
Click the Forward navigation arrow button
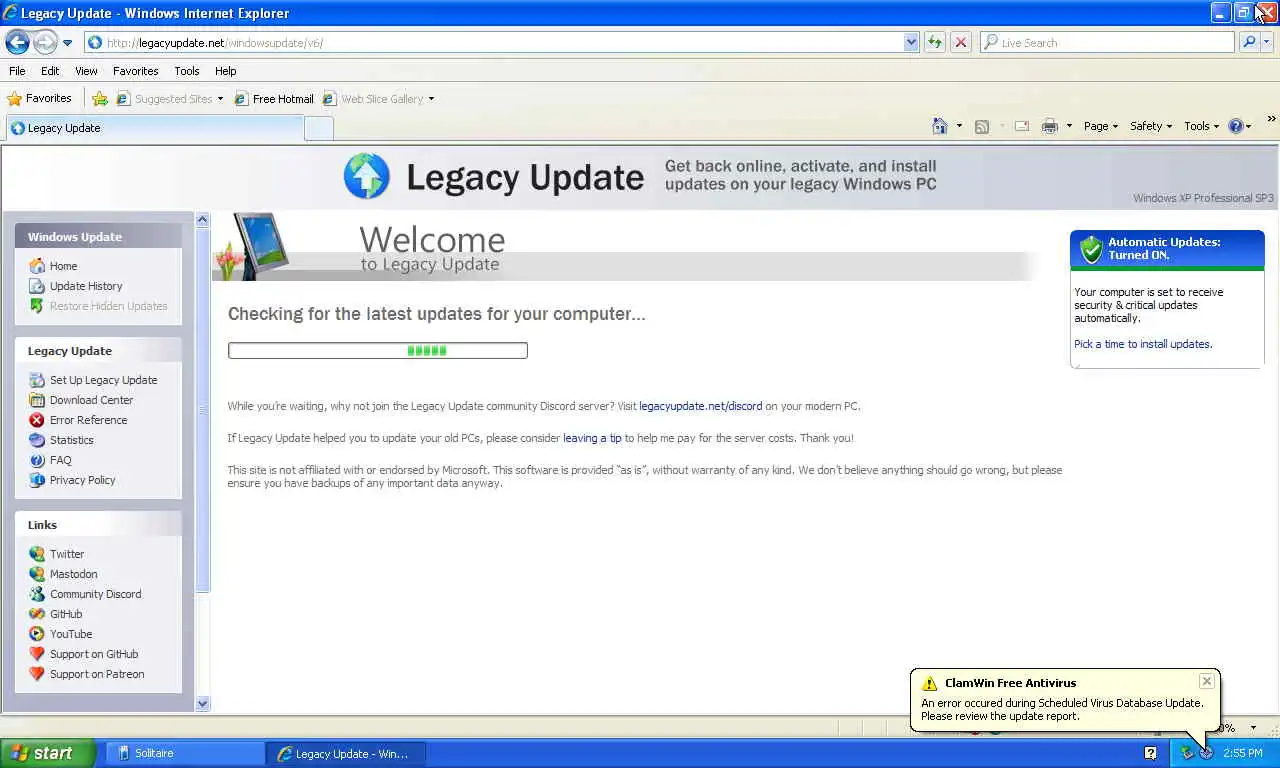(x=45, y=42)
